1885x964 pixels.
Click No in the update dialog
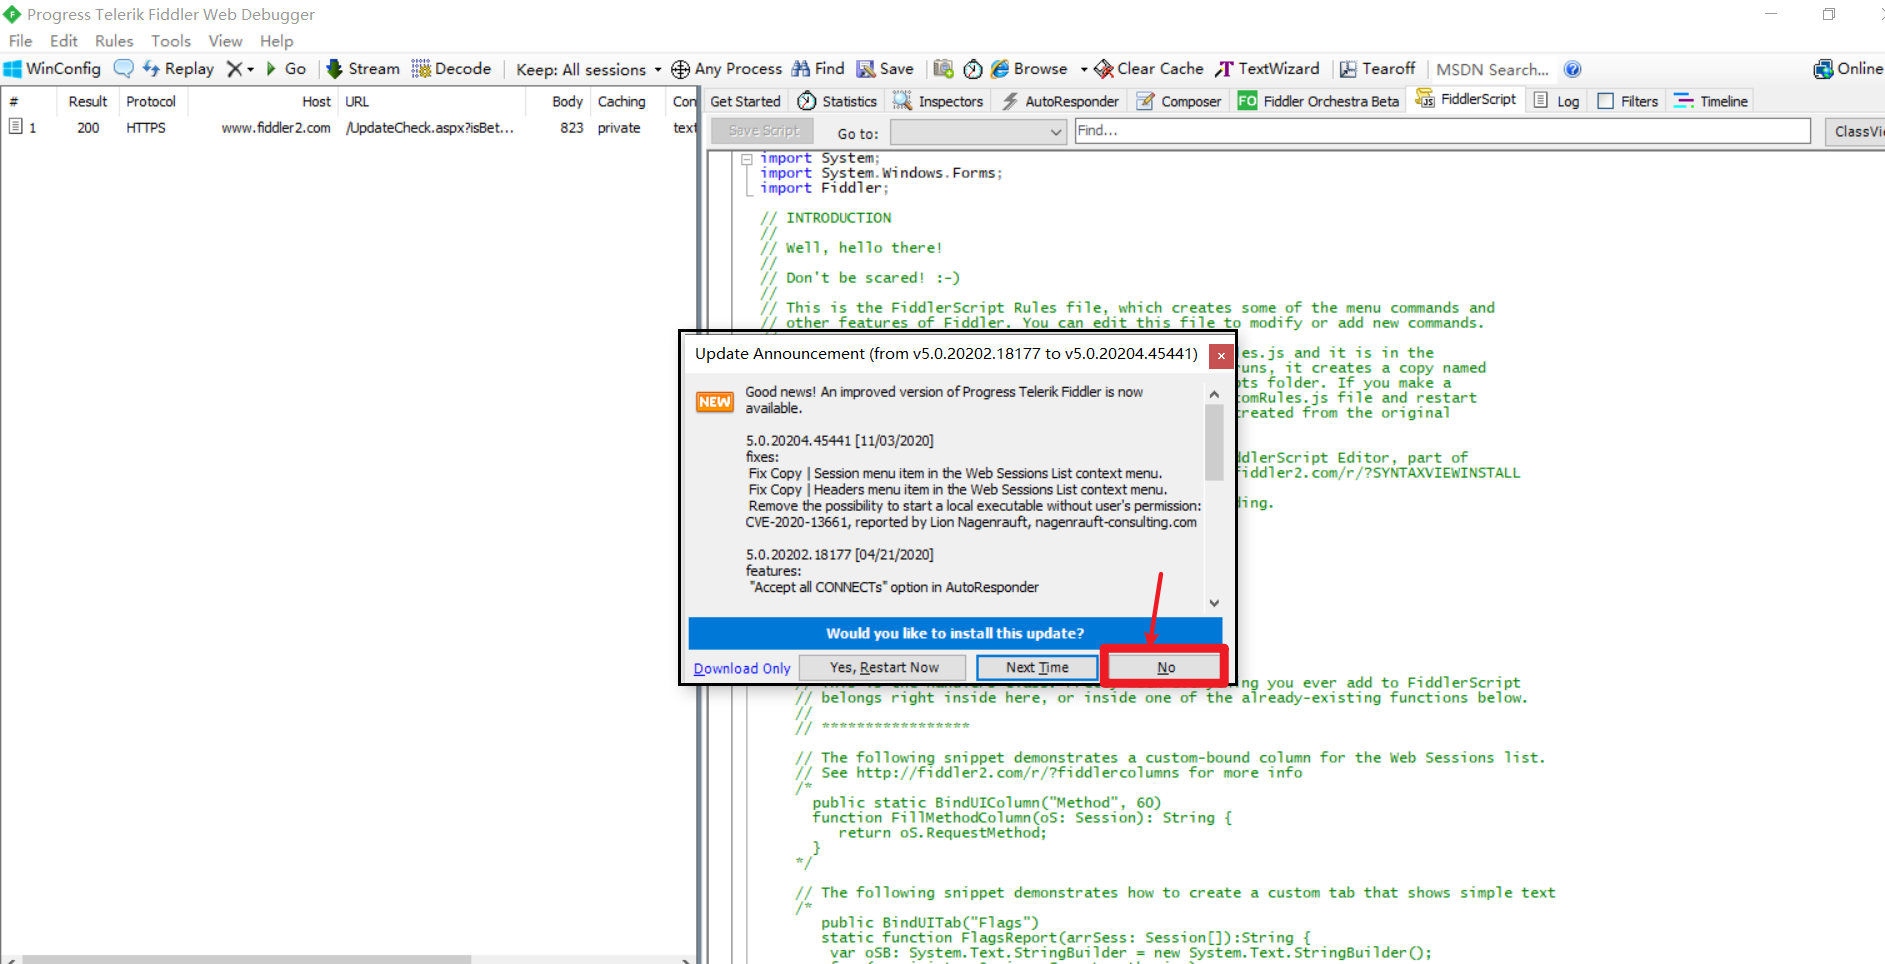1165,667
